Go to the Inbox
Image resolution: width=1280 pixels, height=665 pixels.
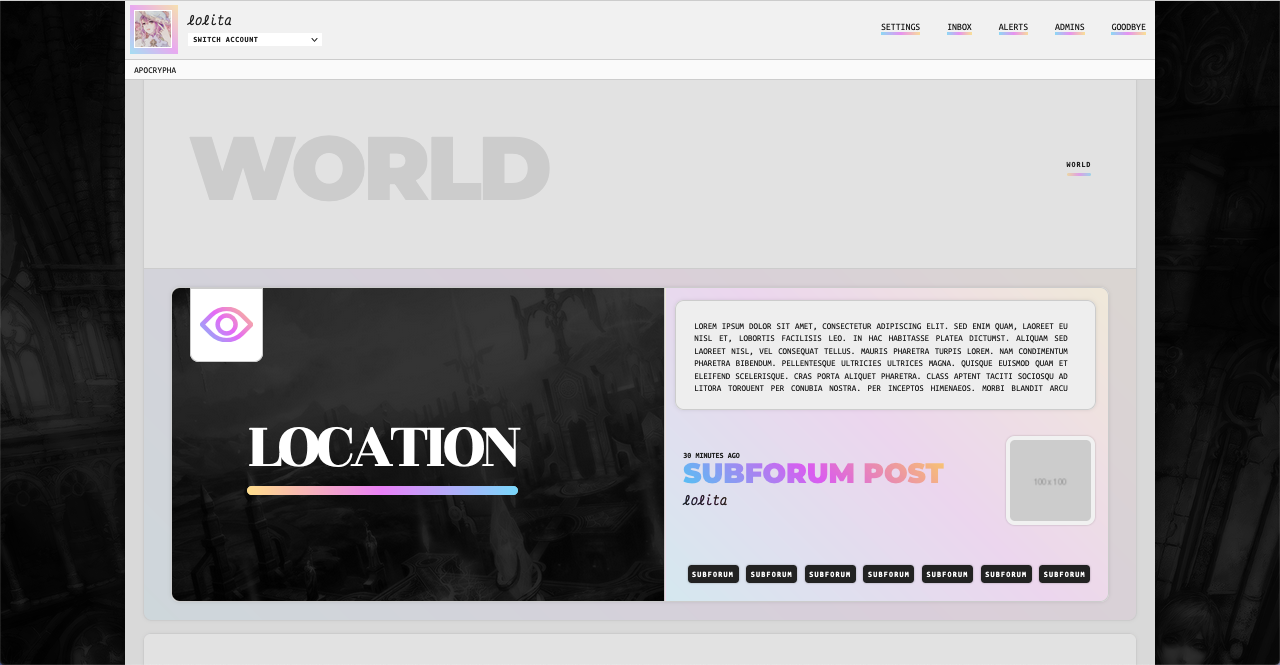tap(959, 28)
